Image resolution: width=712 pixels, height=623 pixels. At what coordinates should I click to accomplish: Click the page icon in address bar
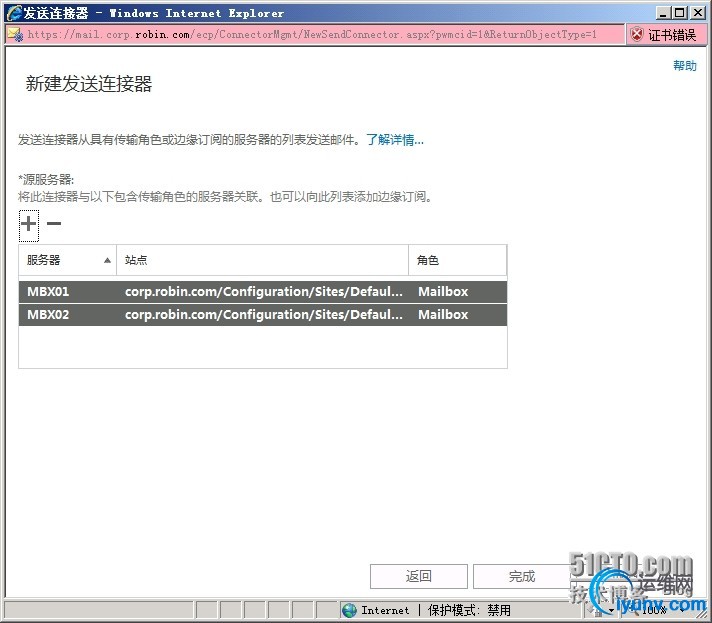[15, 35]
